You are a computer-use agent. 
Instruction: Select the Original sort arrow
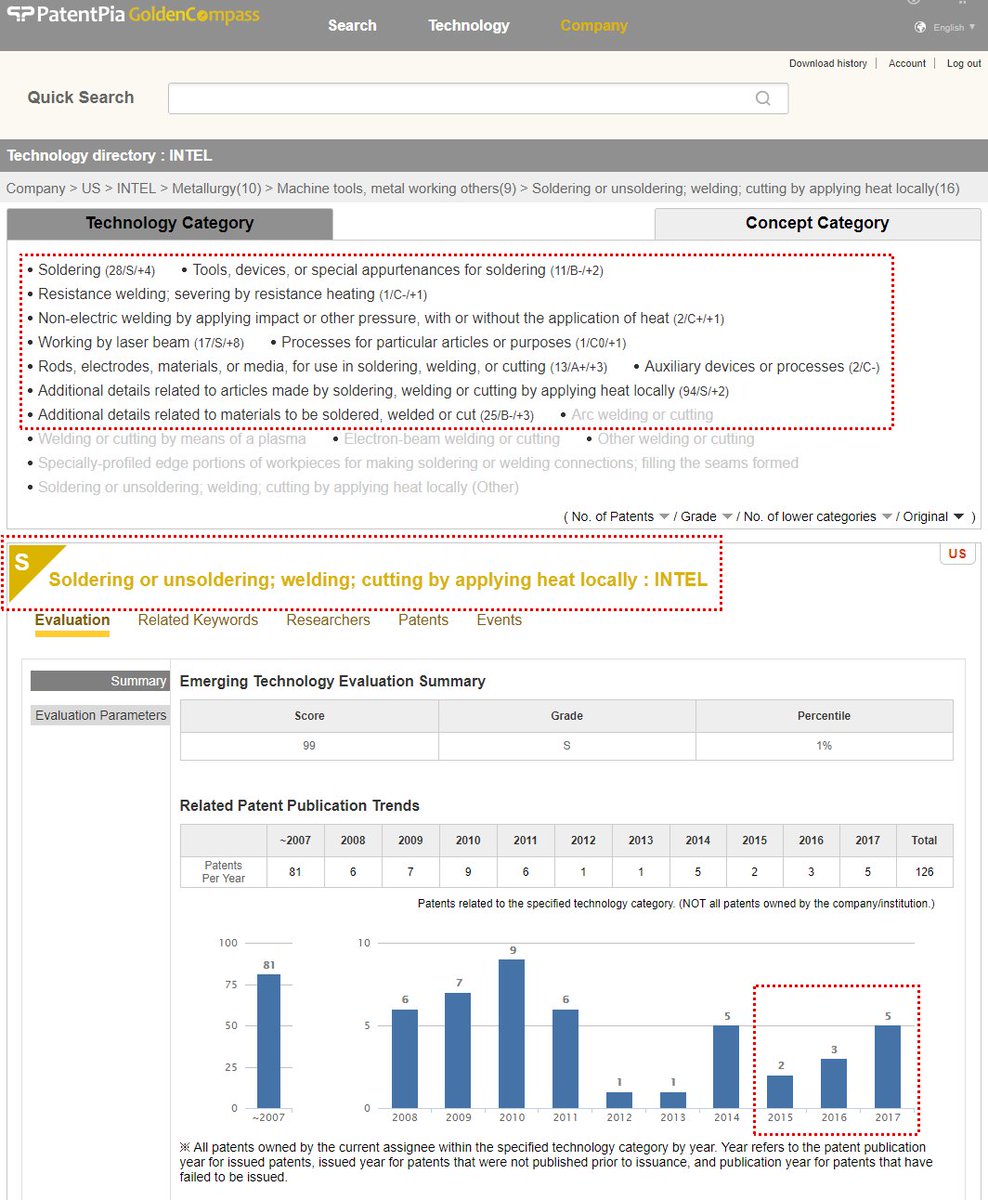pyautogui.click(x=959, y=517)
